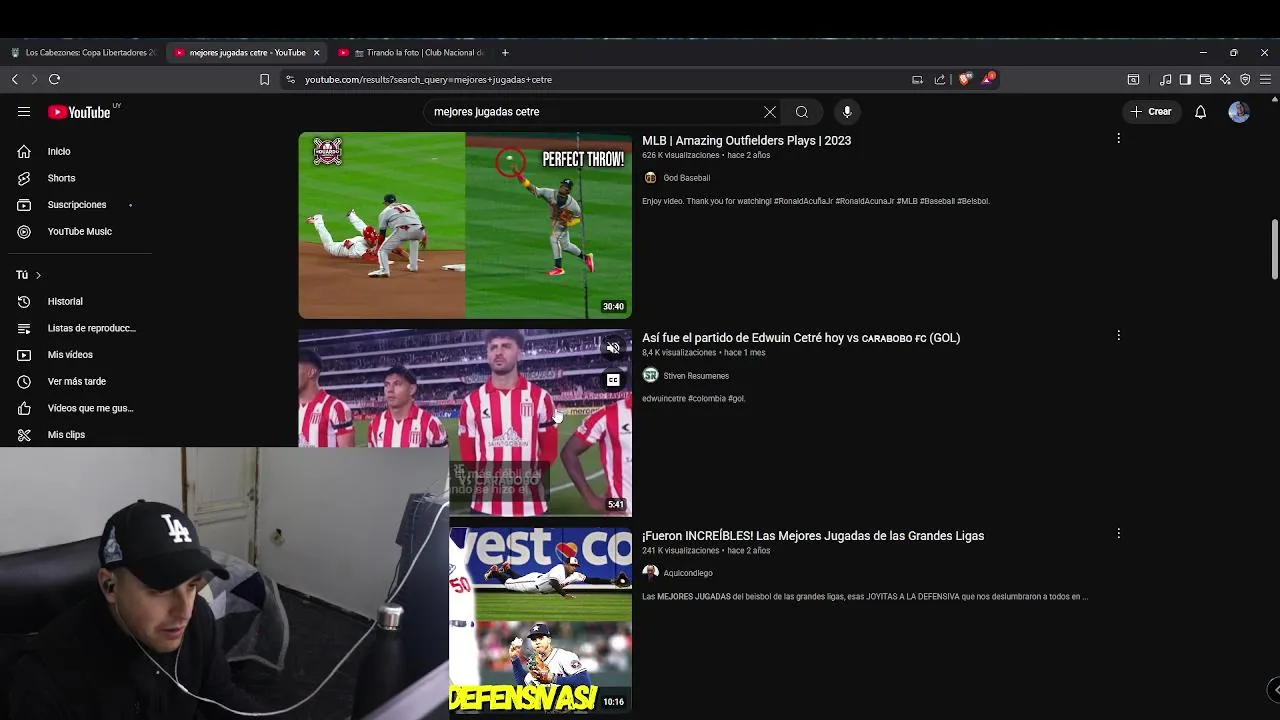Close the mejores jugadas cetre tab
This screenshot has height=720, width=1280.
(x=316, y=52)
